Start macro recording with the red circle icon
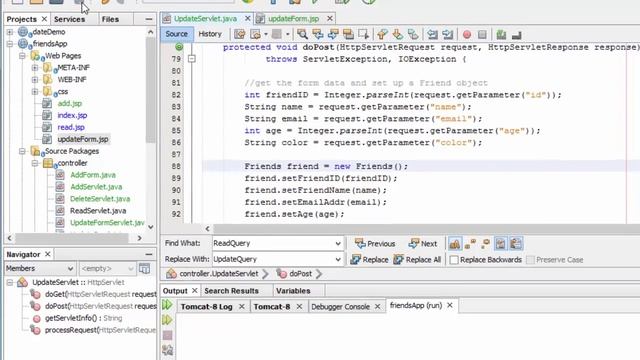This screenshot has height=360, width=640. tap(467, 34)
